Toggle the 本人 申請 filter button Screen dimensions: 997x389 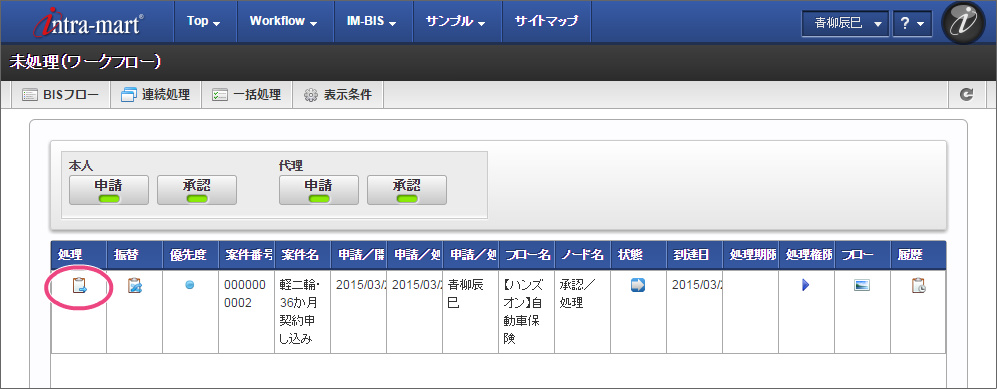tap(109, 190)
